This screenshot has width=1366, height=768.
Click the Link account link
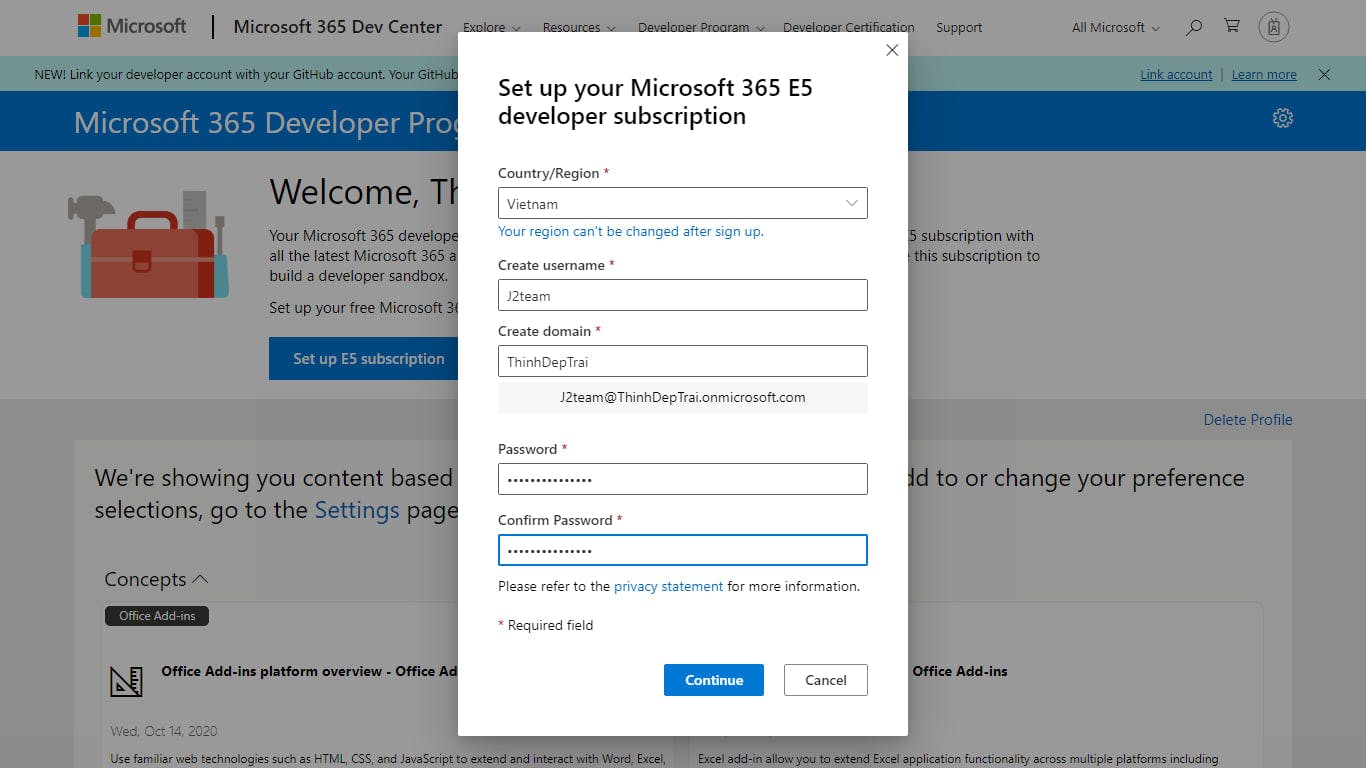[1176, 74]
